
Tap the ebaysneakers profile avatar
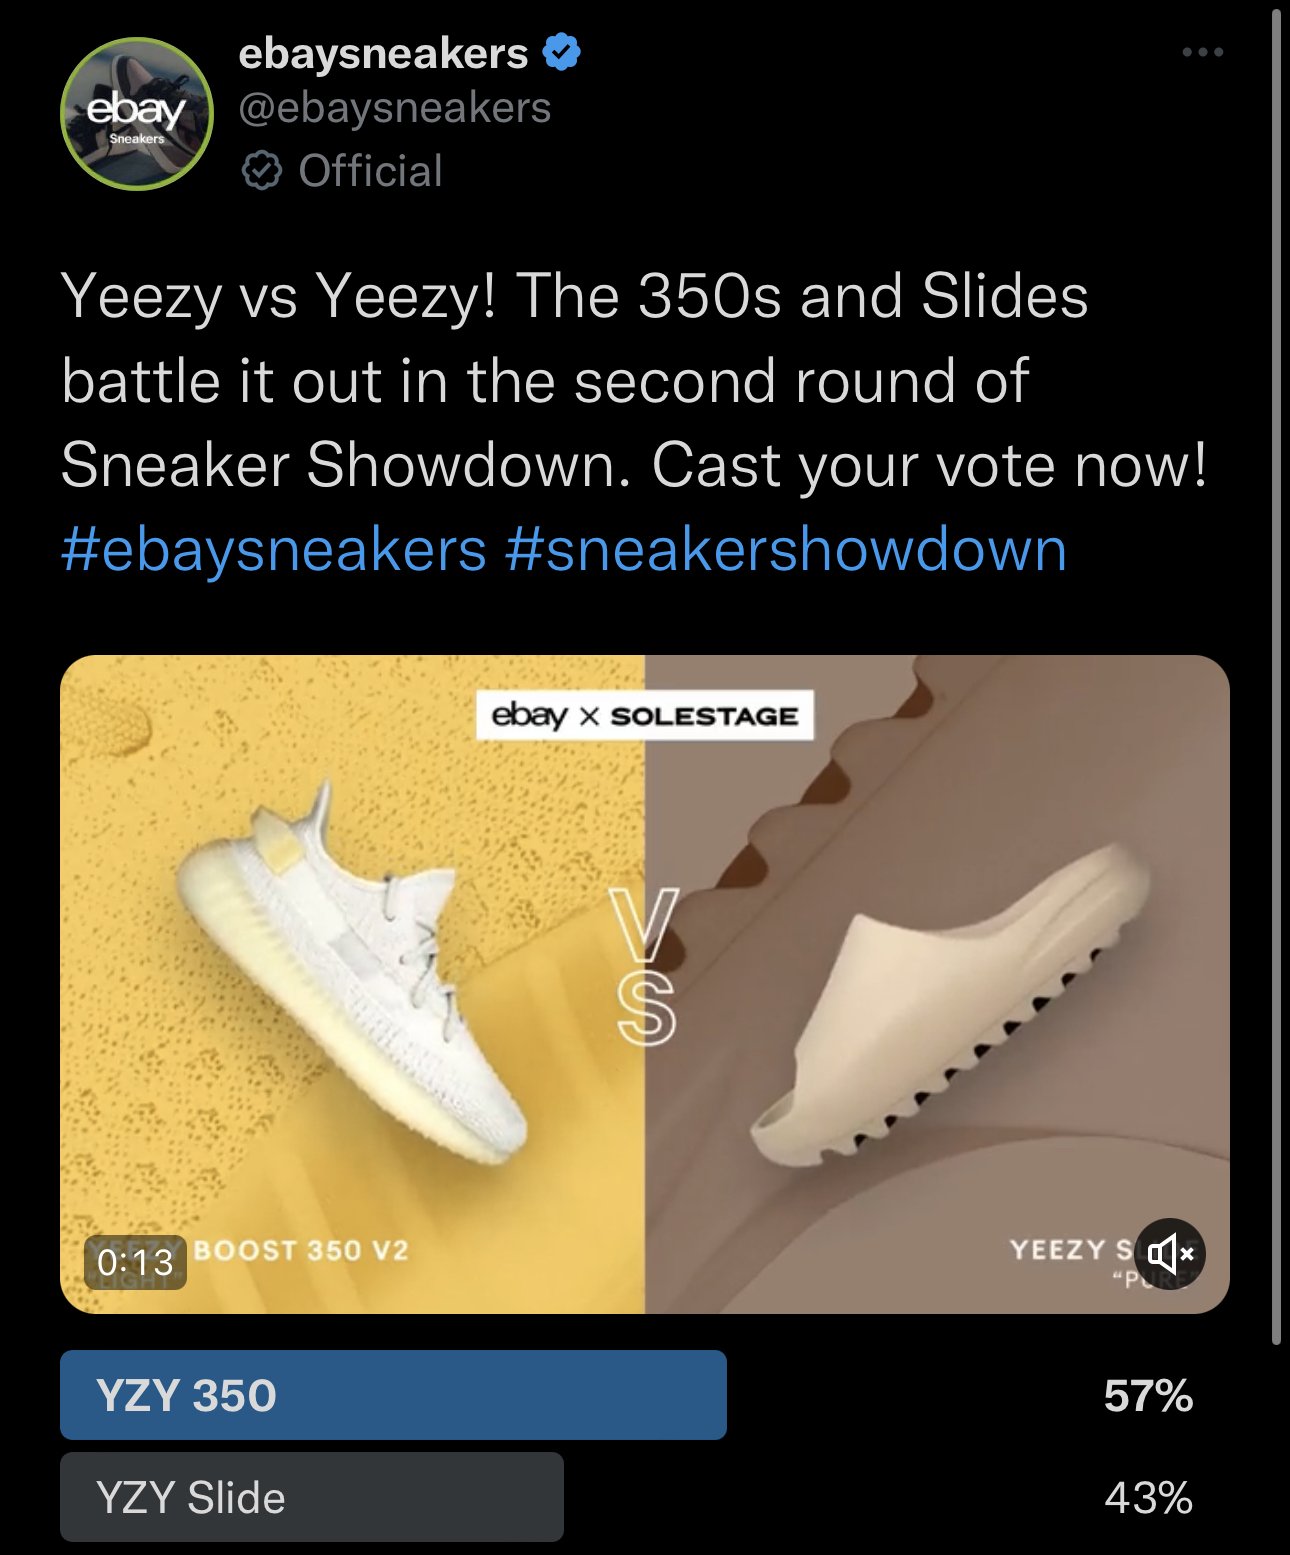137,114
